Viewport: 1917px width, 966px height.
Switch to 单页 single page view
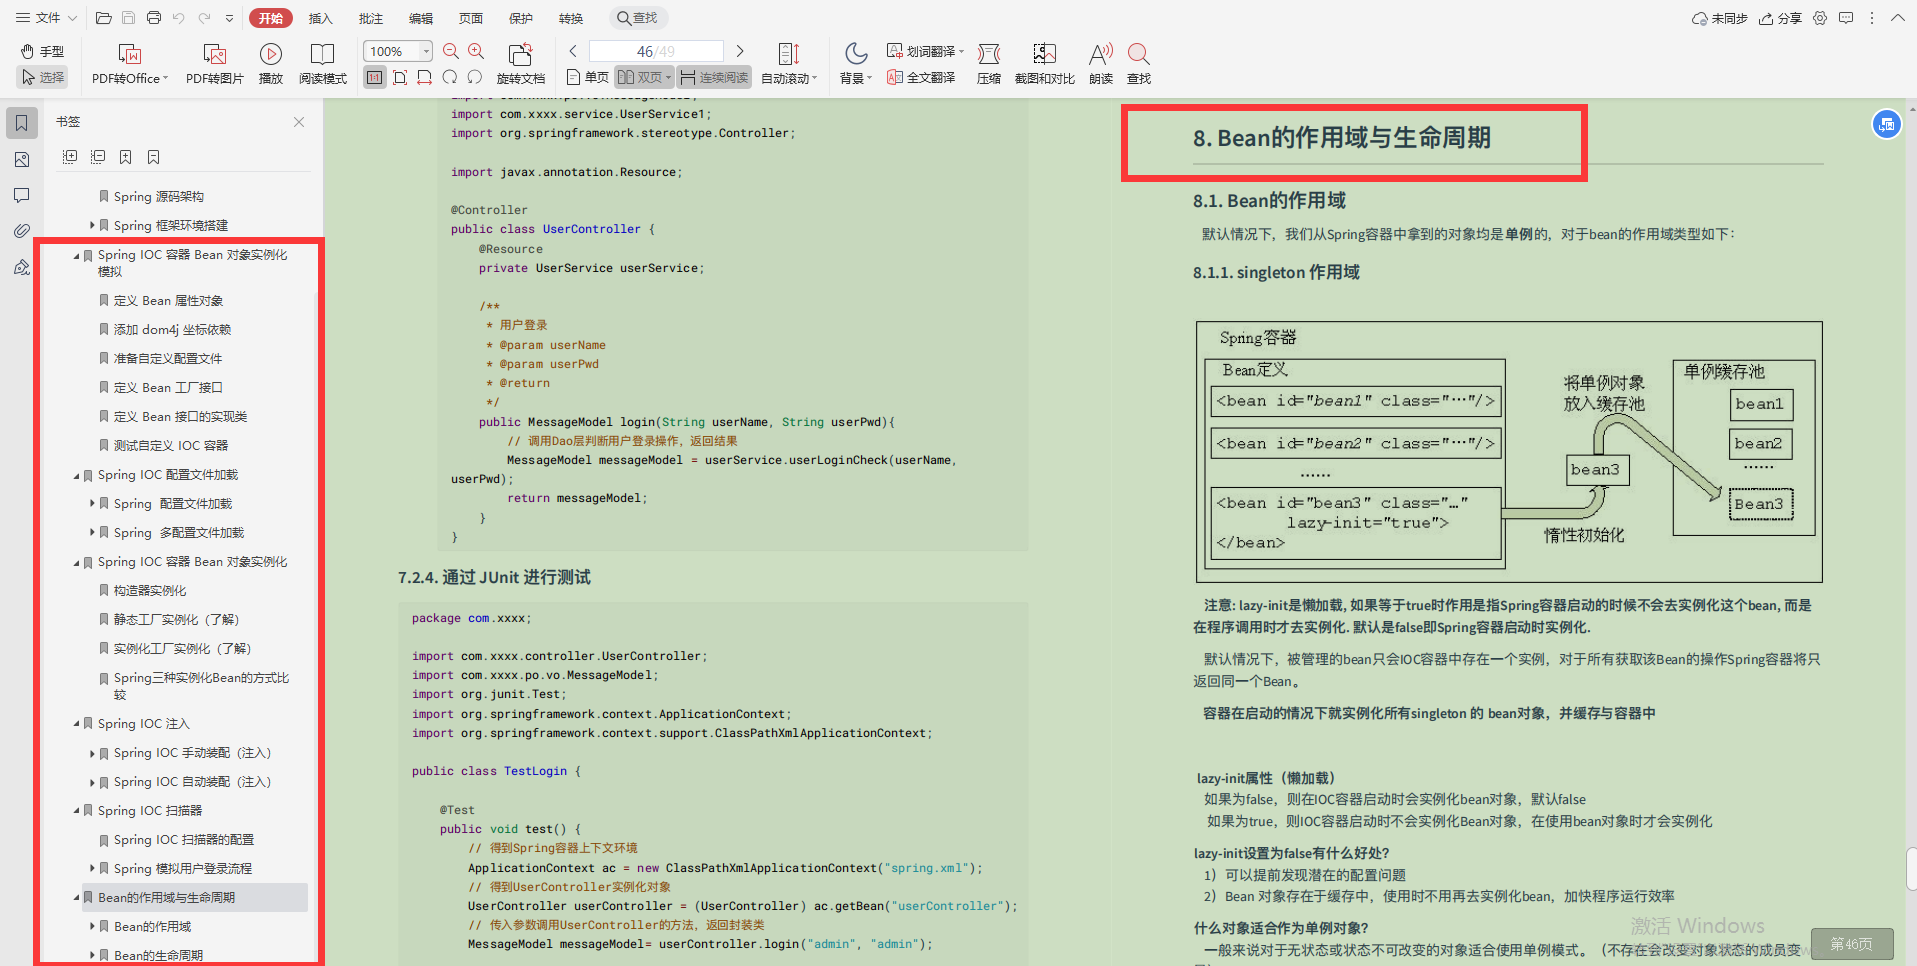(x=587, y=77)
